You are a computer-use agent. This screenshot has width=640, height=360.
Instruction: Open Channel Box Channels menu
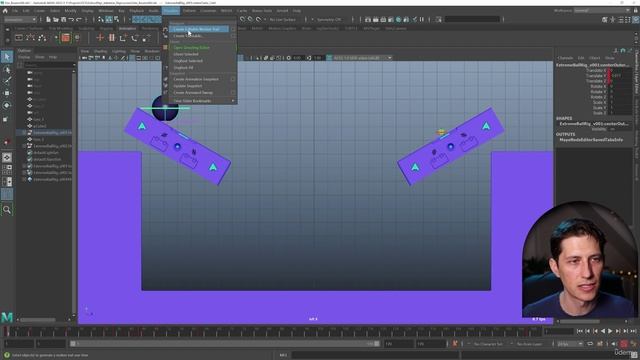coord(565,58)
